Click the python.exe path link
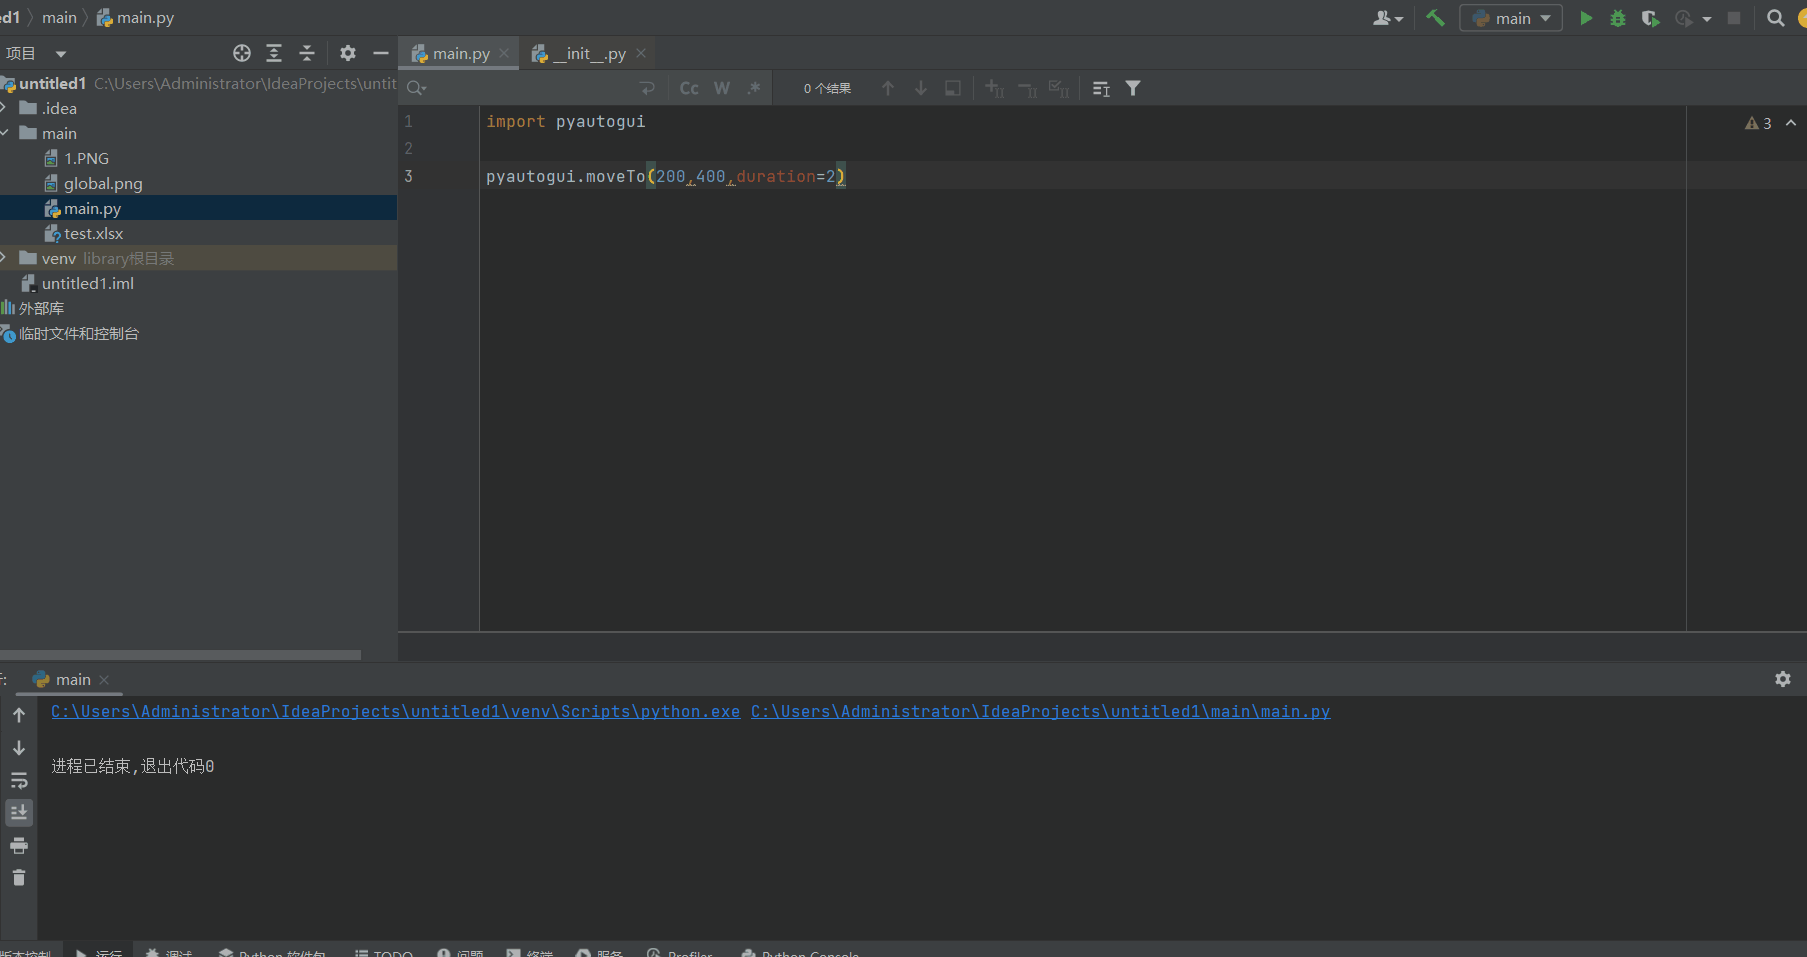Screen dimensions: 1807x957 tap(395, 711)
